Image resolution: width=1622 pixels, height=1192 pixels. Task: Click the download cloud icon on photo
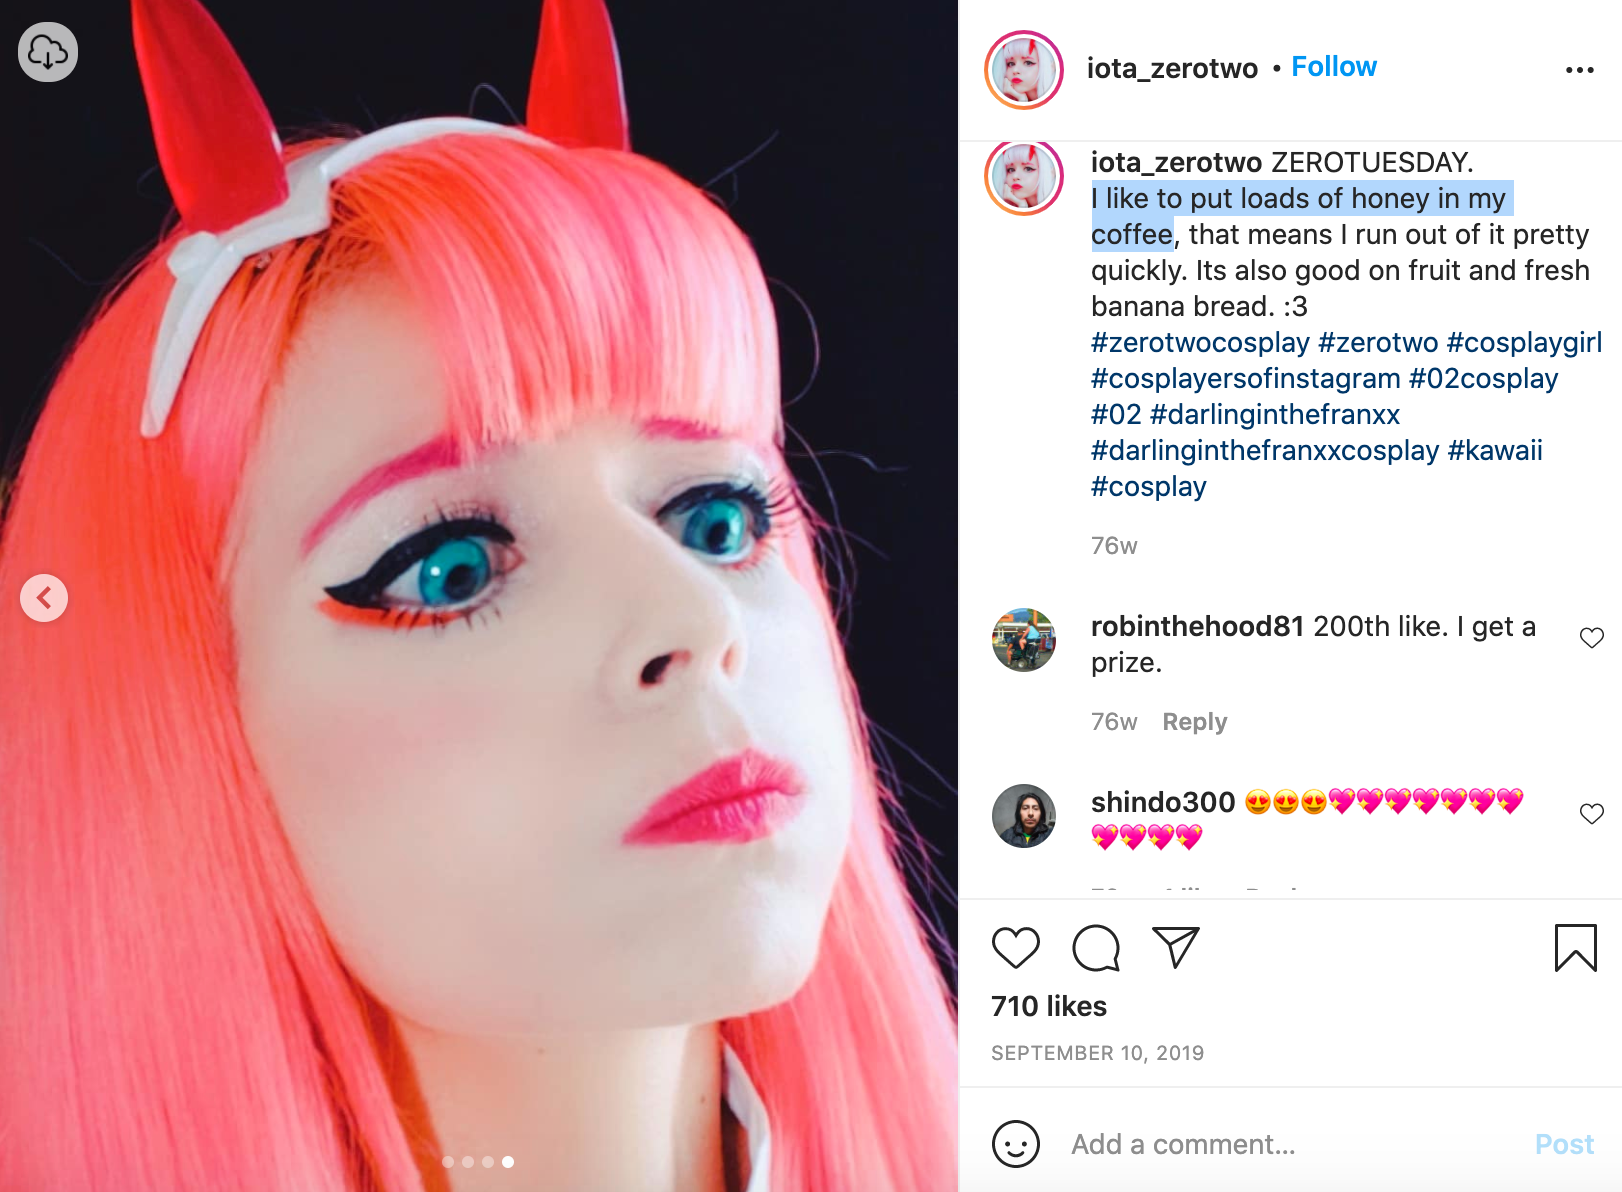coord(48,52)
